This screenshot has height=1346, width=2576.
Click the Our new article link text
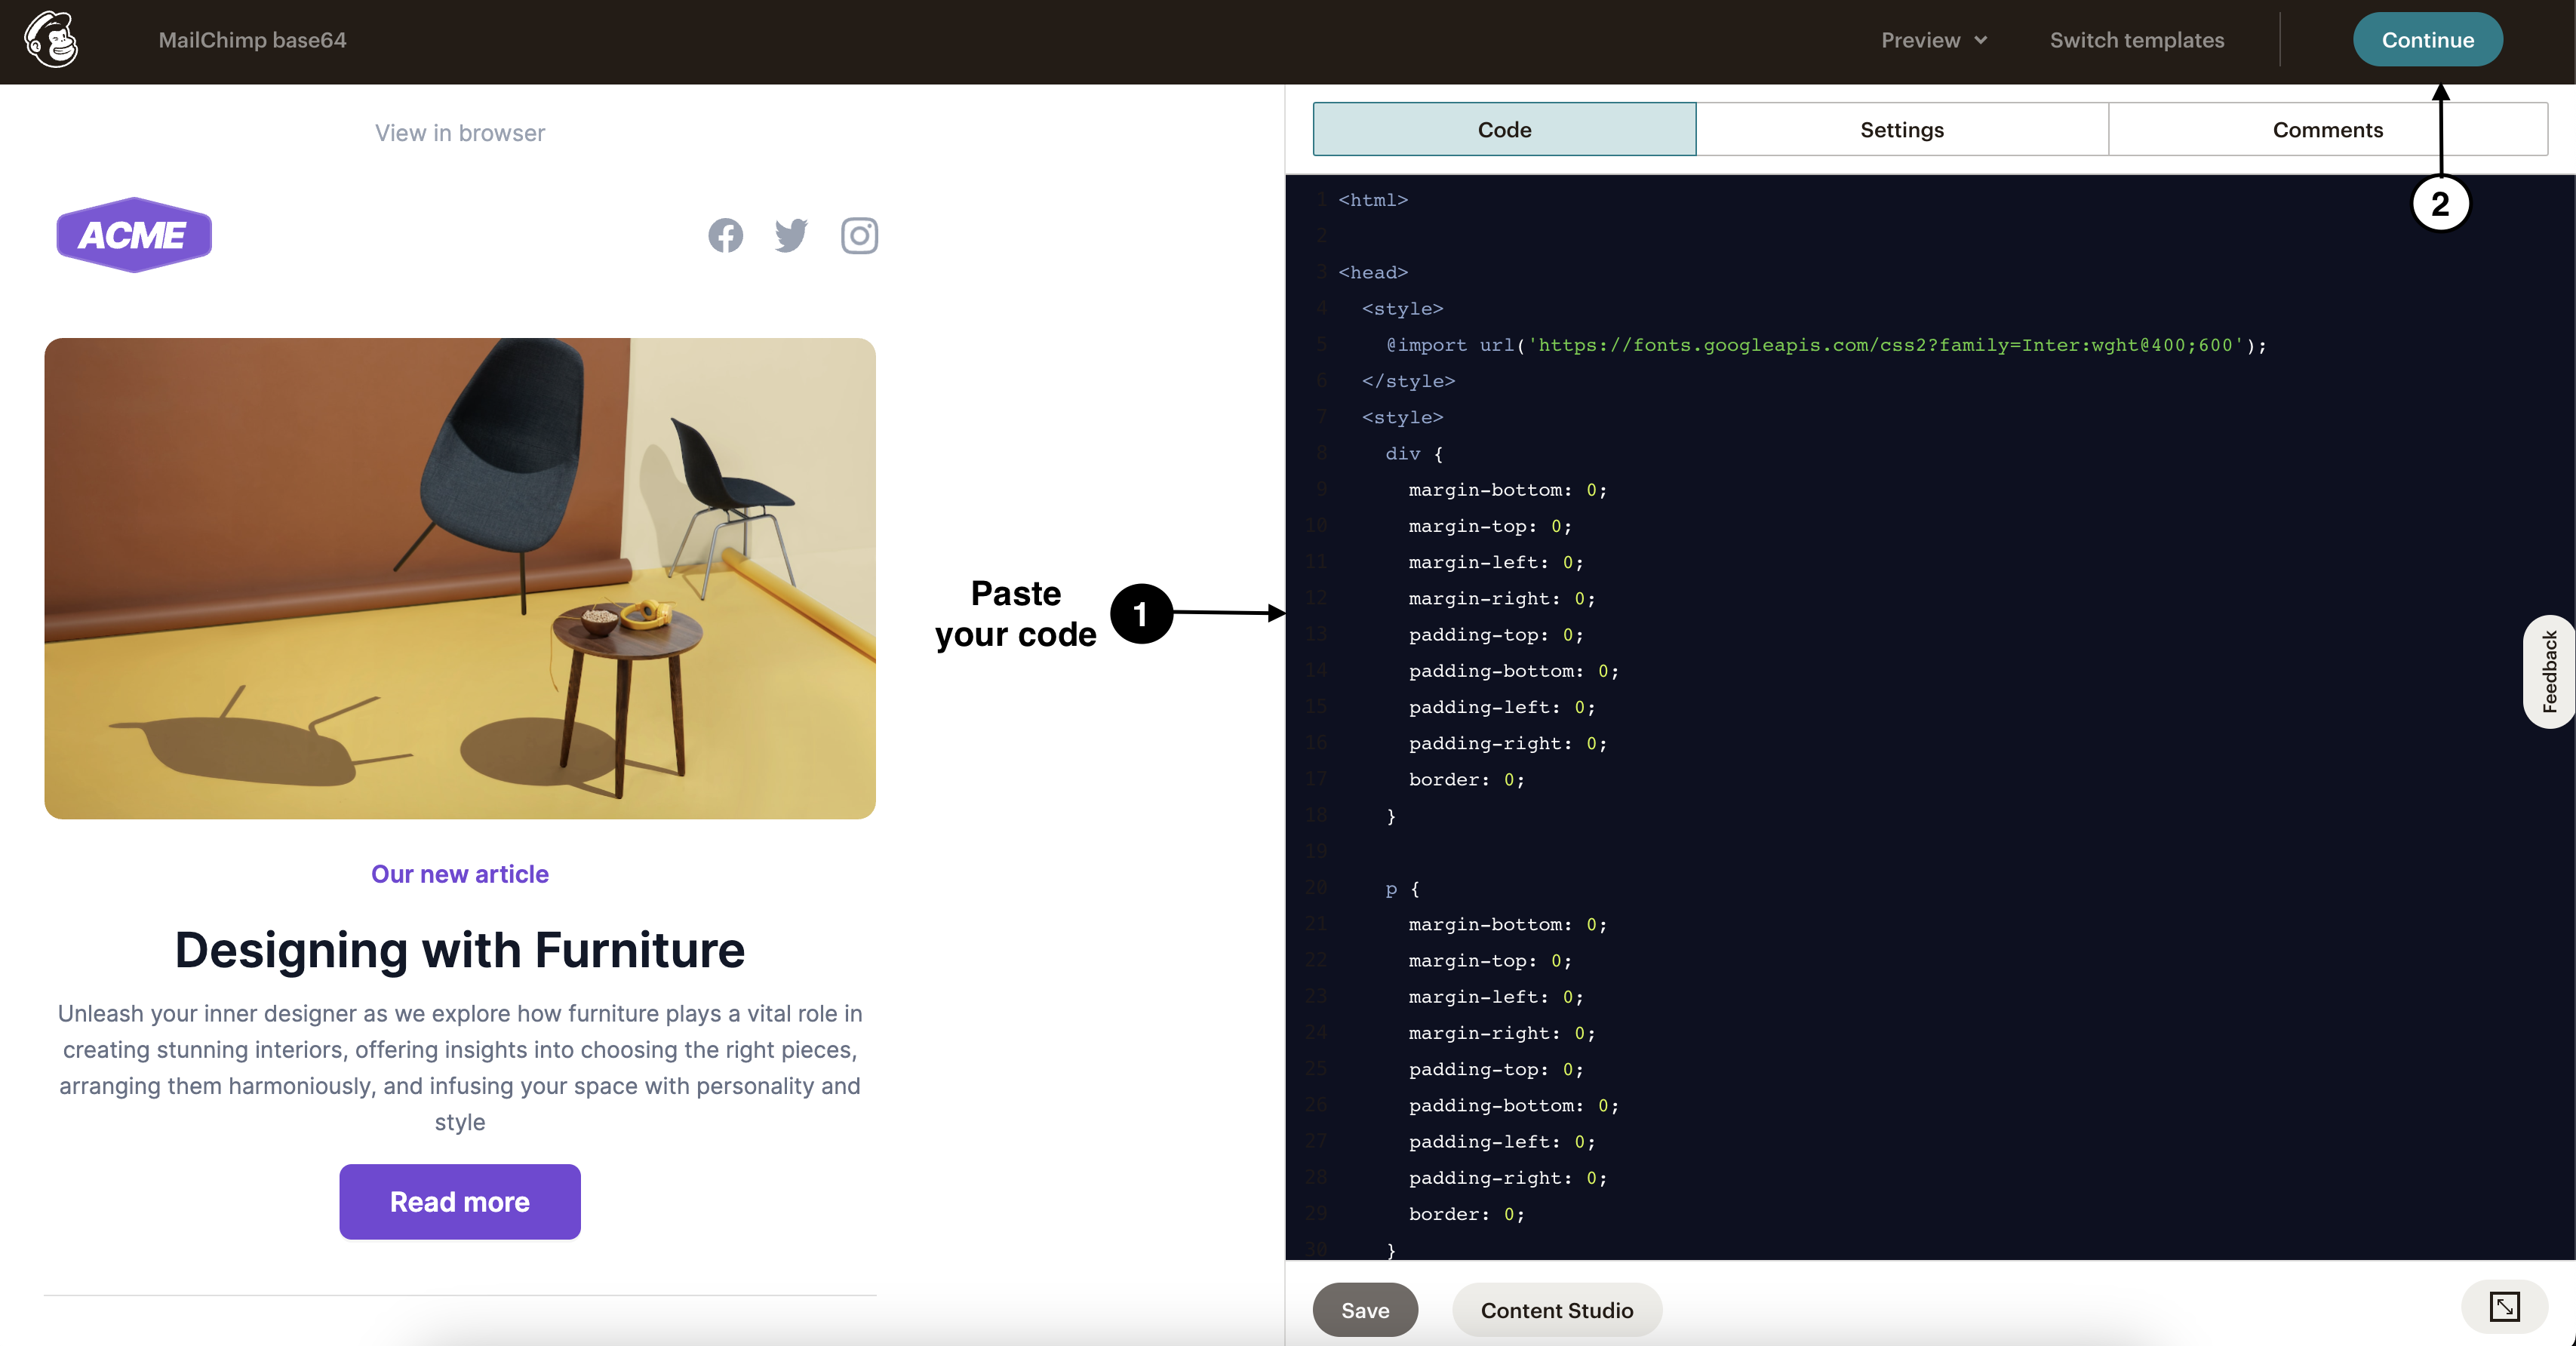pos(460,874)
